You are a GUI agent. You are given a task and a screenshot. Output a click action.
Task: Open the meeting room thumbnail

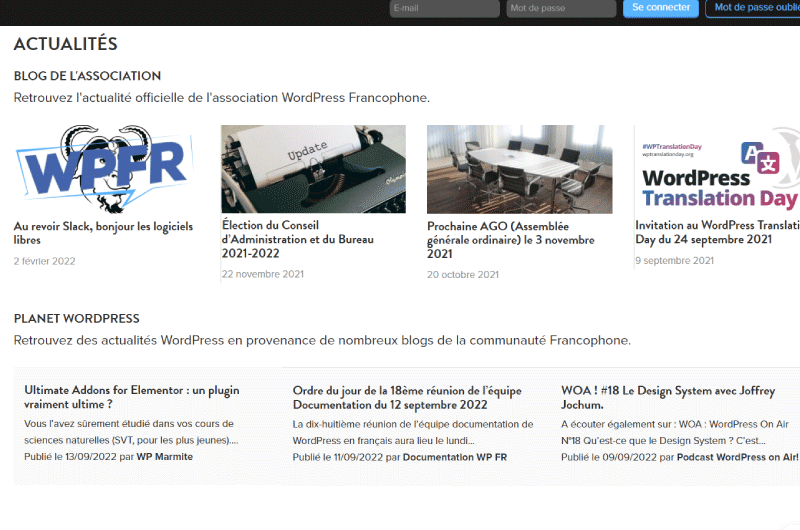point(519,169)
